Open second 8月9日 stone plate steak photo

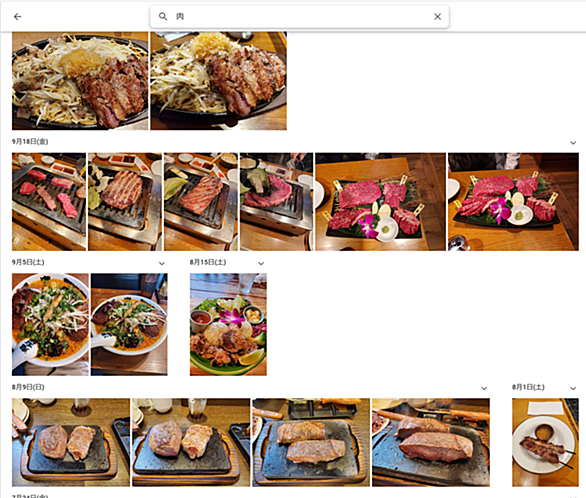click(191, 442)
